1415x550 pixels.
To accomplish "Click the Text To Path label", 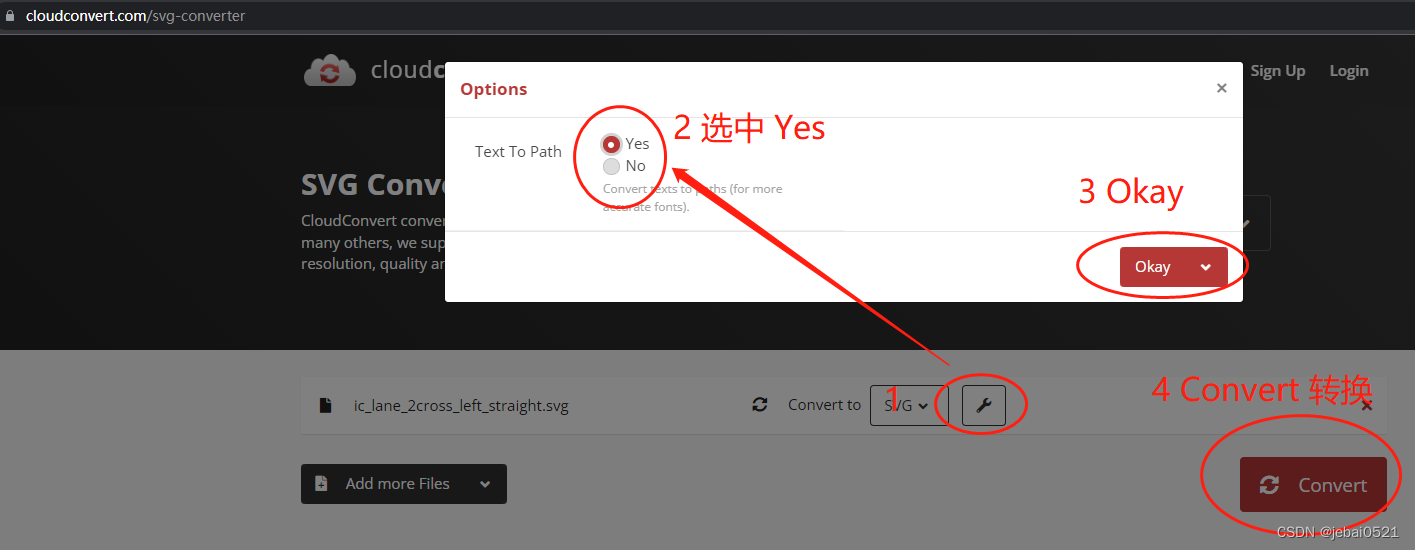I will pyautogui.click(x=518, y=152).
